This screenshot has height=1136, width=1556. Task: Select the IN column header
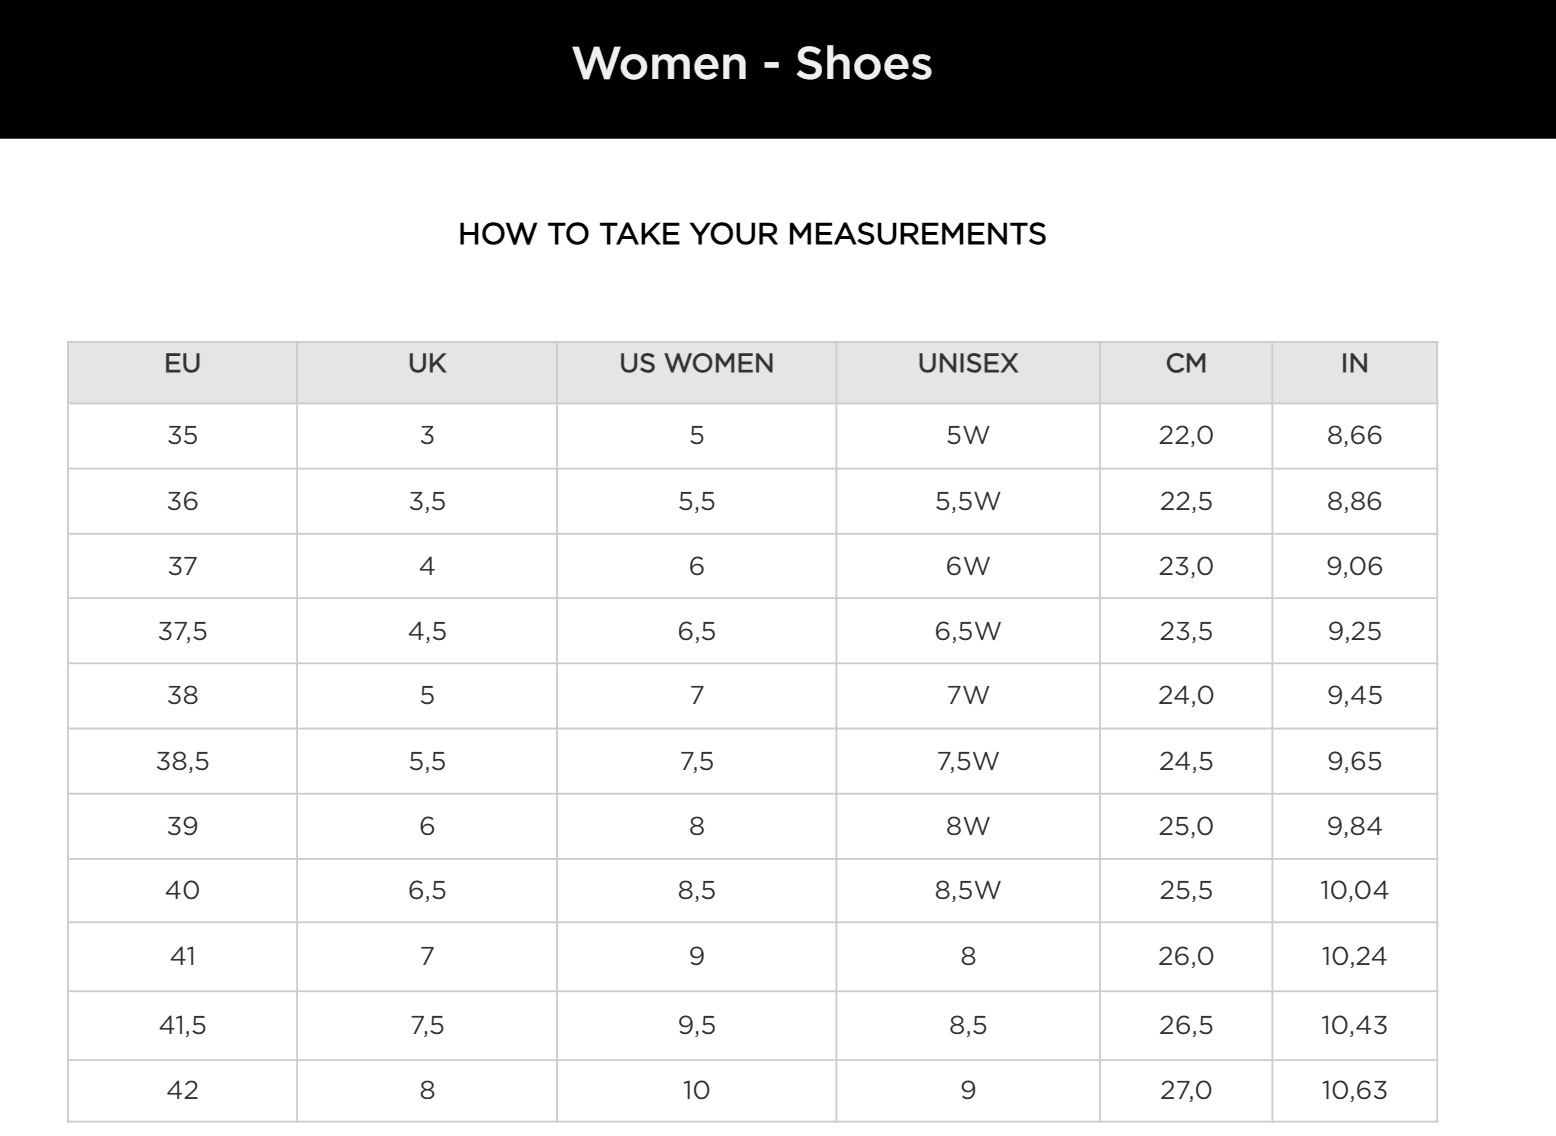[1354, 364]
